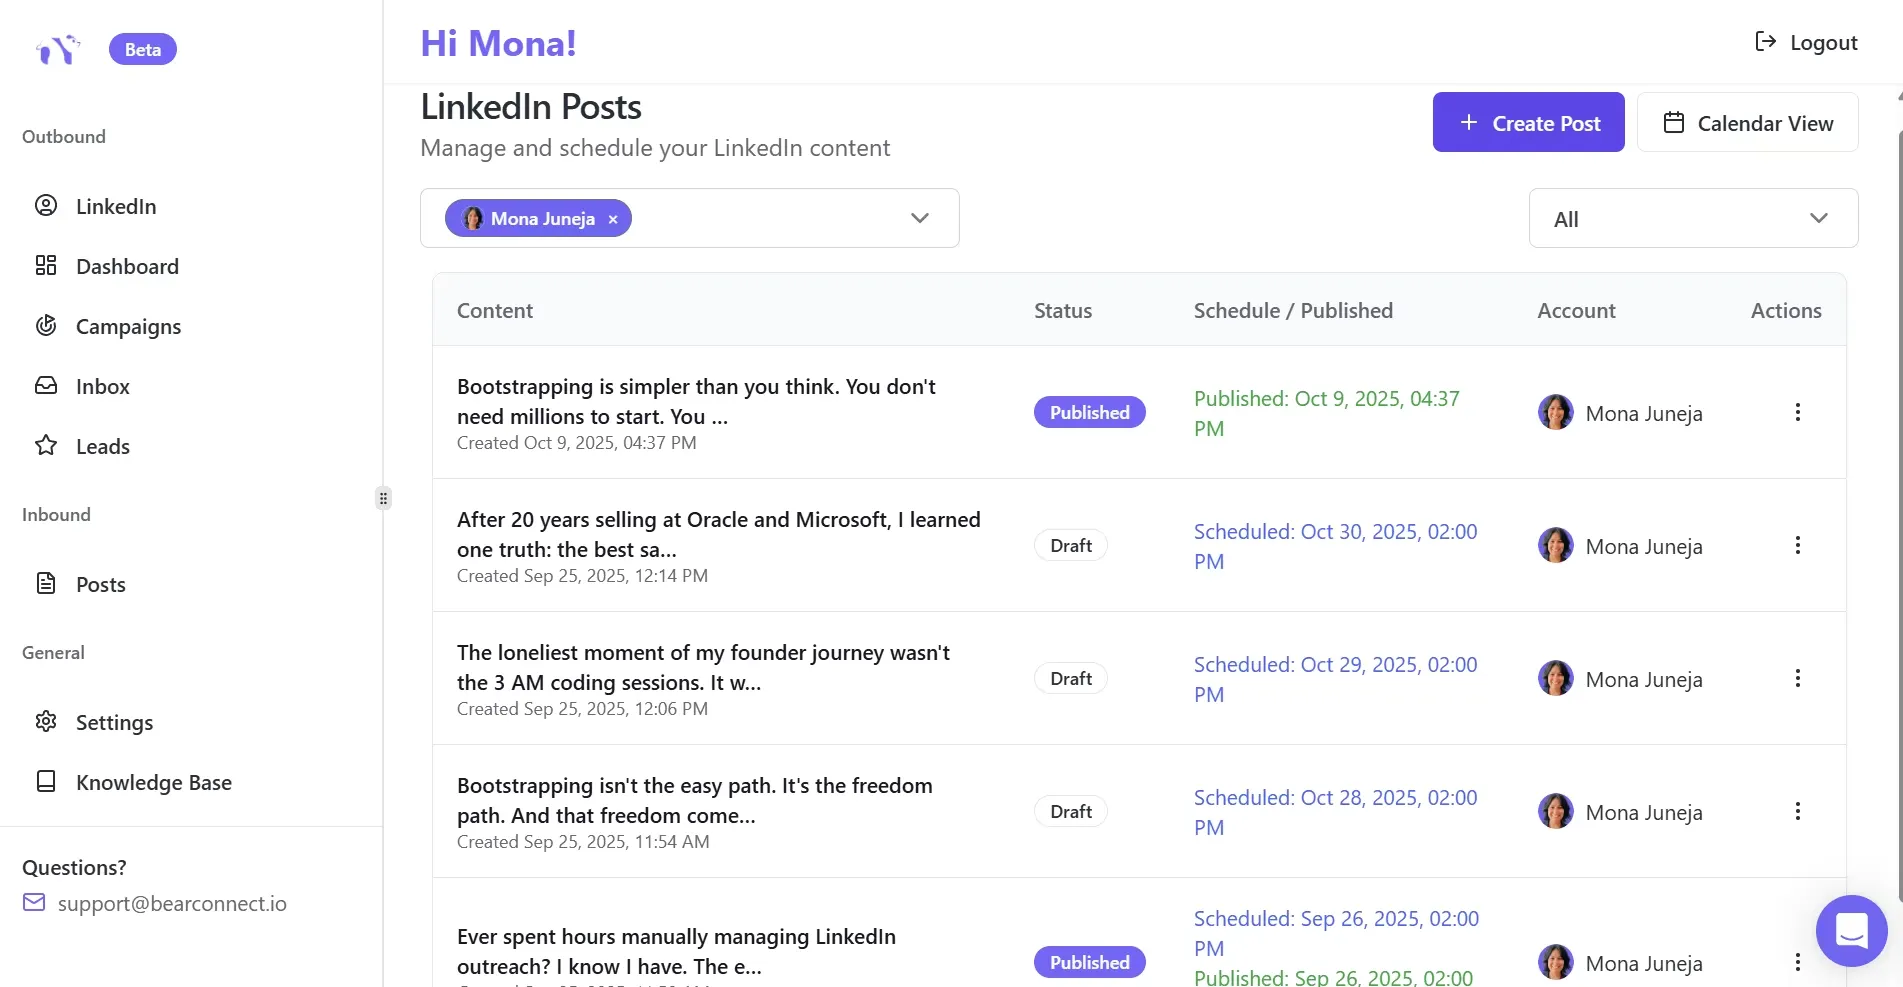The width and height of the screenshot is (1903, 987).
Task: Open the chat support bubble
Action: (x=1851, y=930)
